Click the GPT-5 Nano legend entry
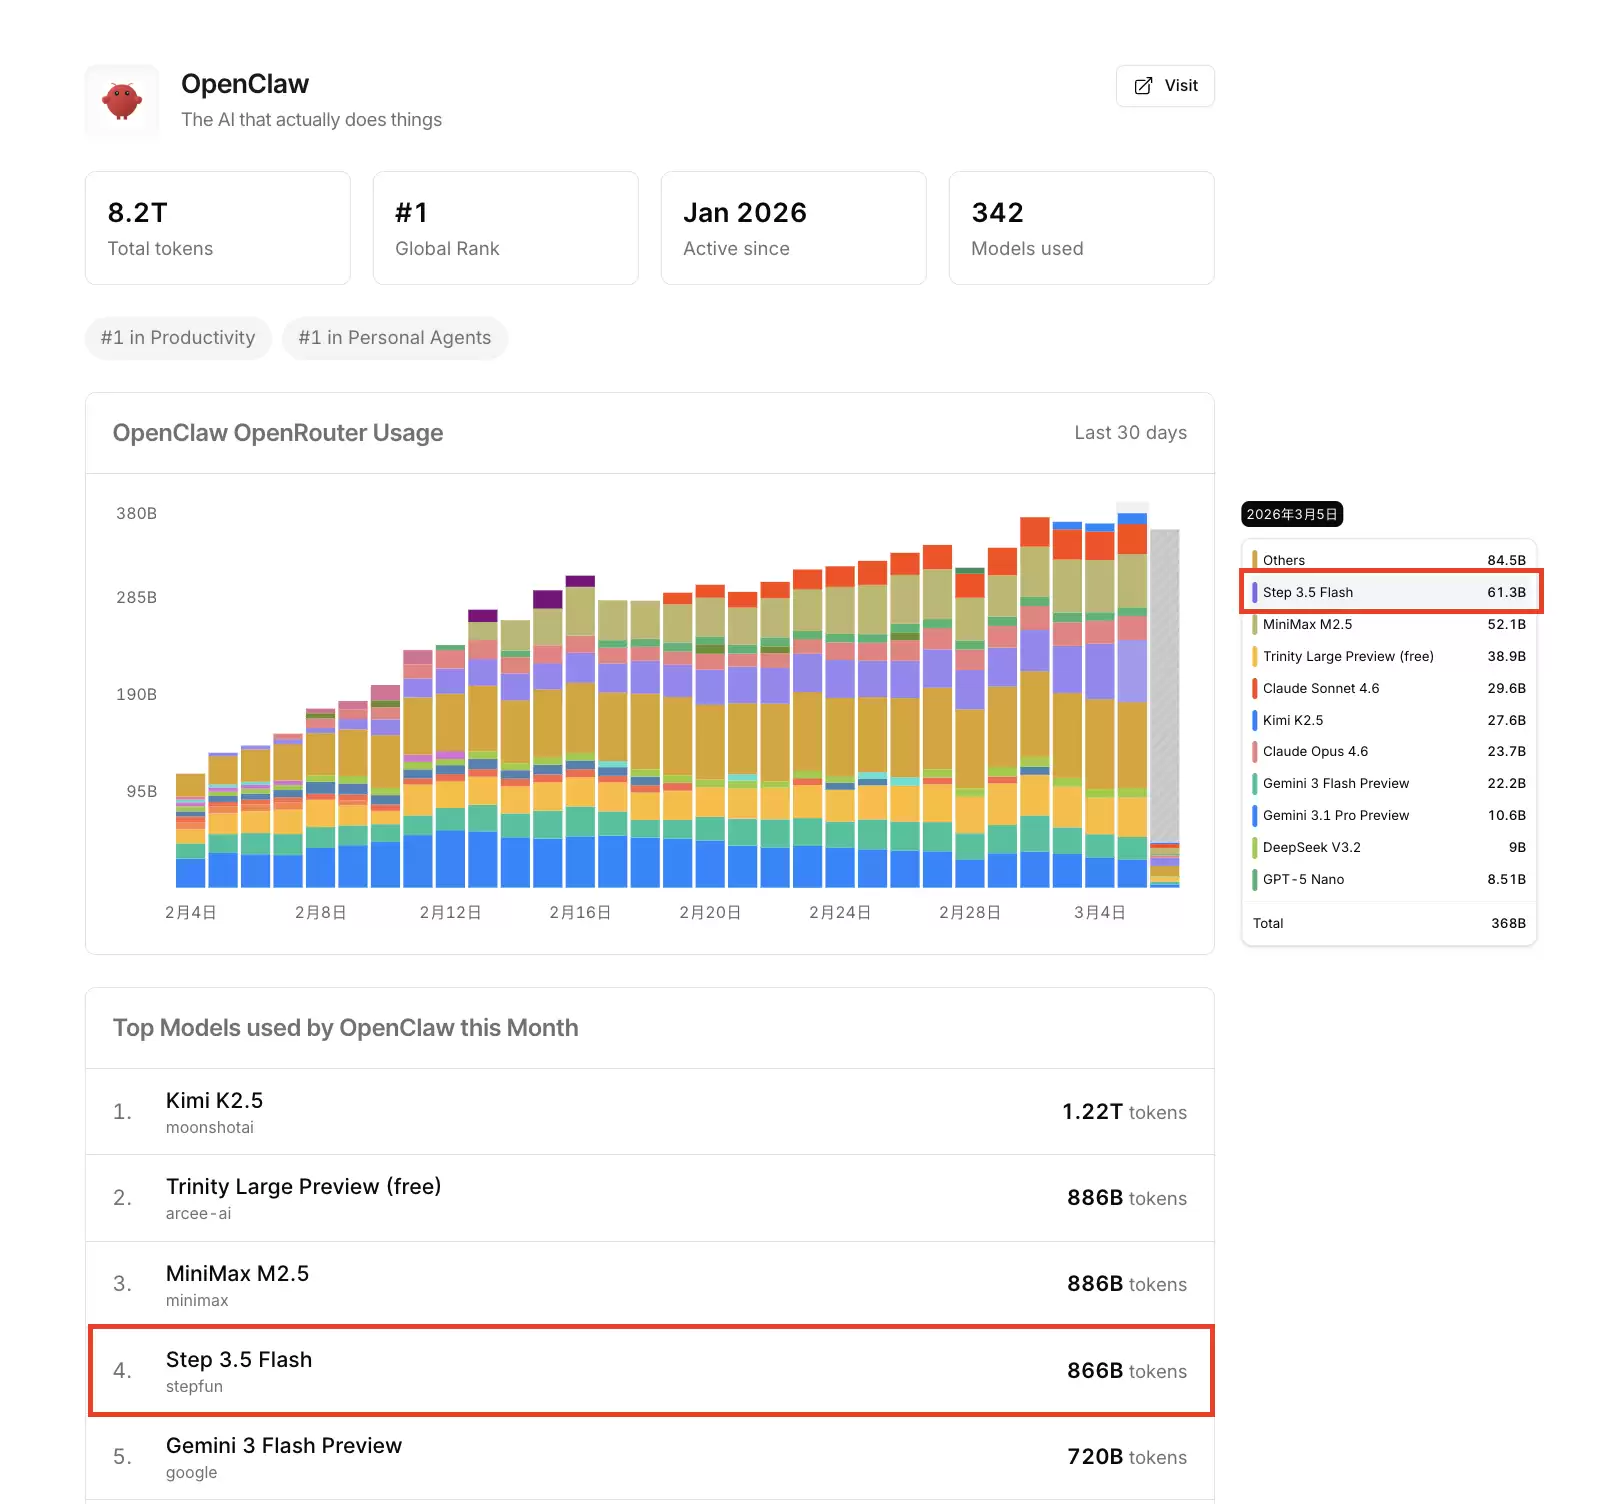The image size is (1606, 1504). (x=1303, y=879)
